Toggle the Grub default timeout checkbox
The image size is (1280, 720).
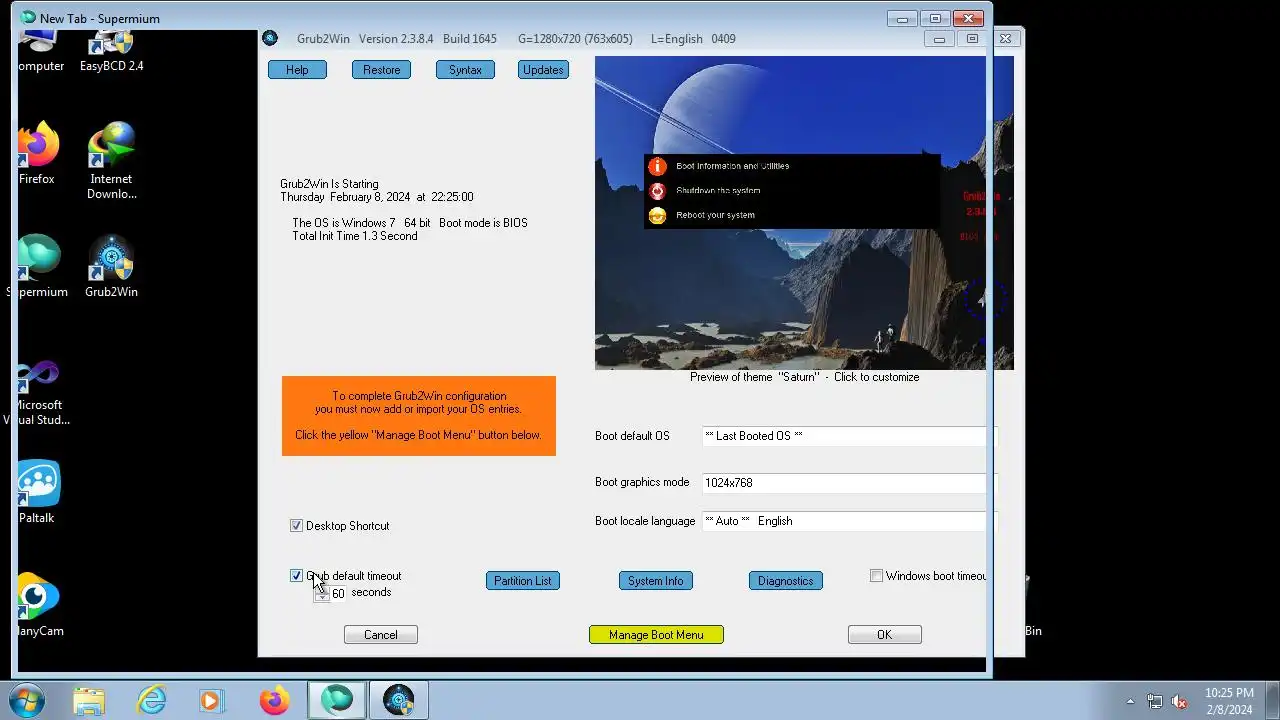(296, 576)
